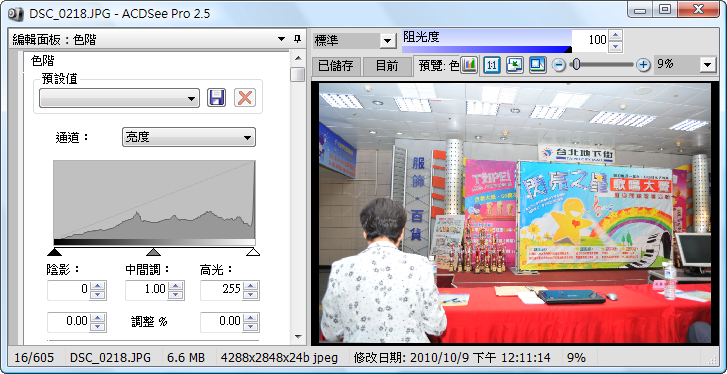
Task: Click the red X delete preset icon
Action: coord(245,98)
